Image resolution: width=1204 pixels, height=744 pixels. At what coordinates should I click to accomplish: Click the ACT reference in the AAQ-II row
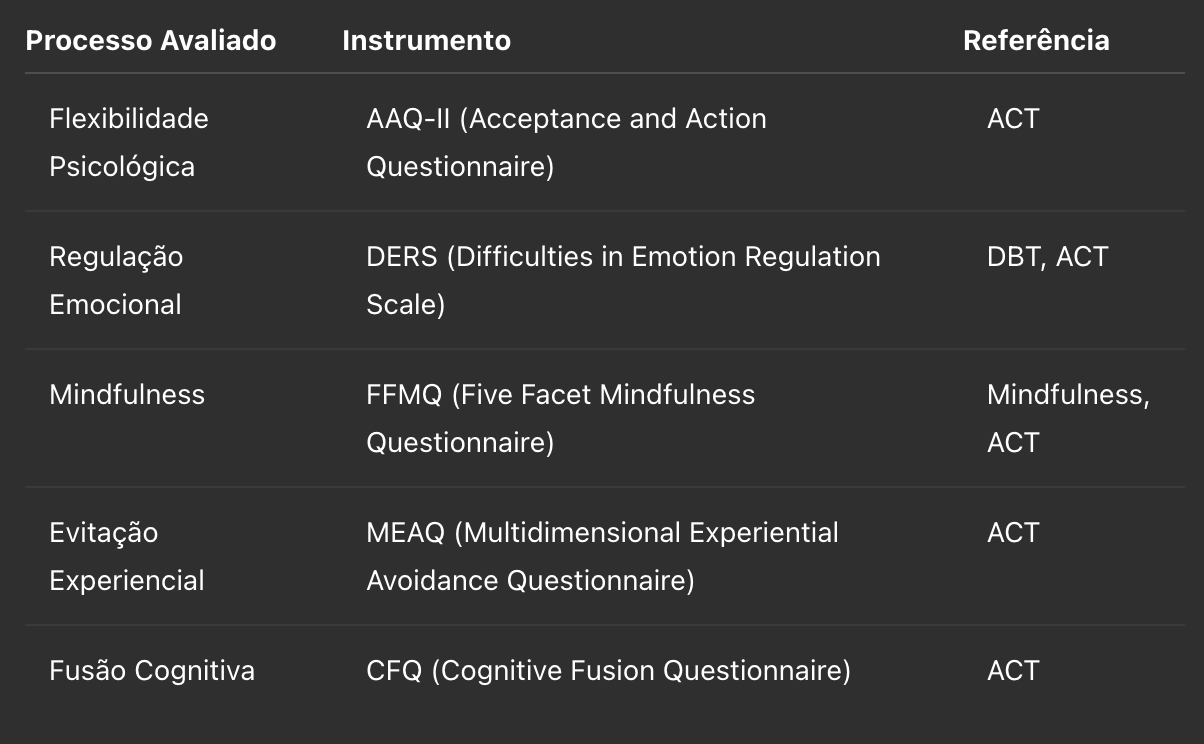tap(1013, 119)
